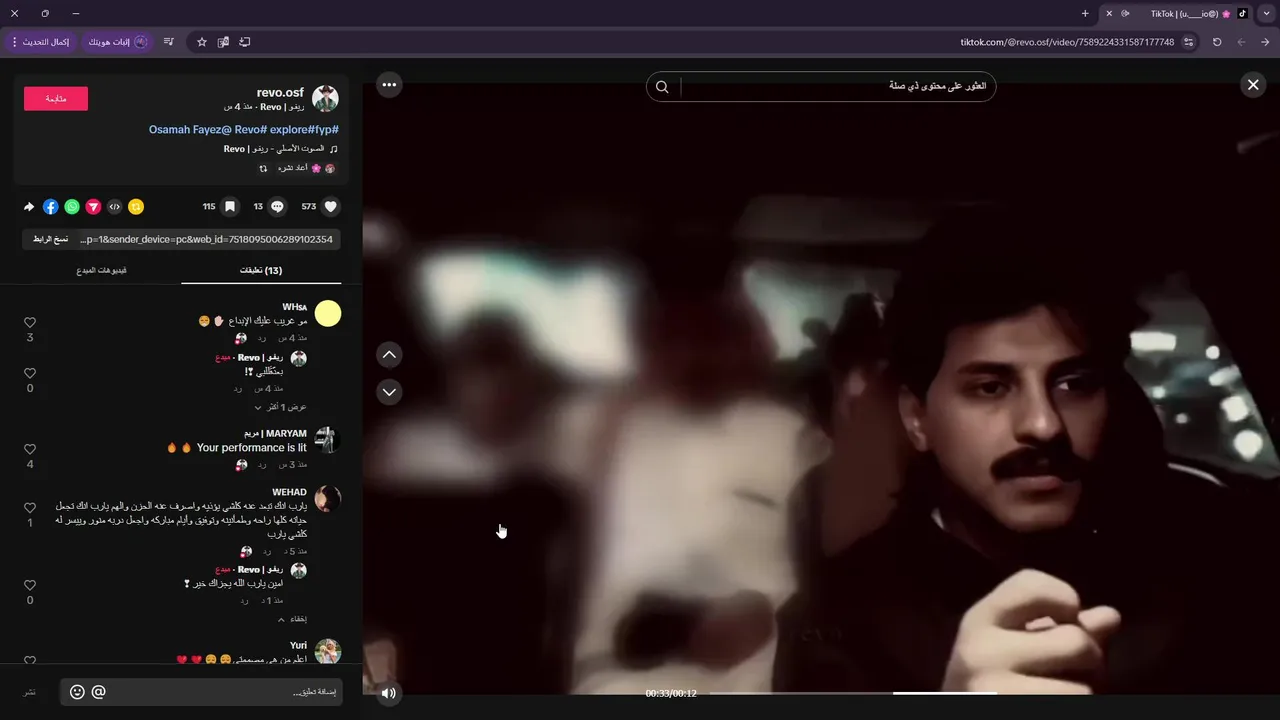The width and height of the screenshot is (1280, 720).
Task: Go back in browser history
Action: pos(1265,42)
